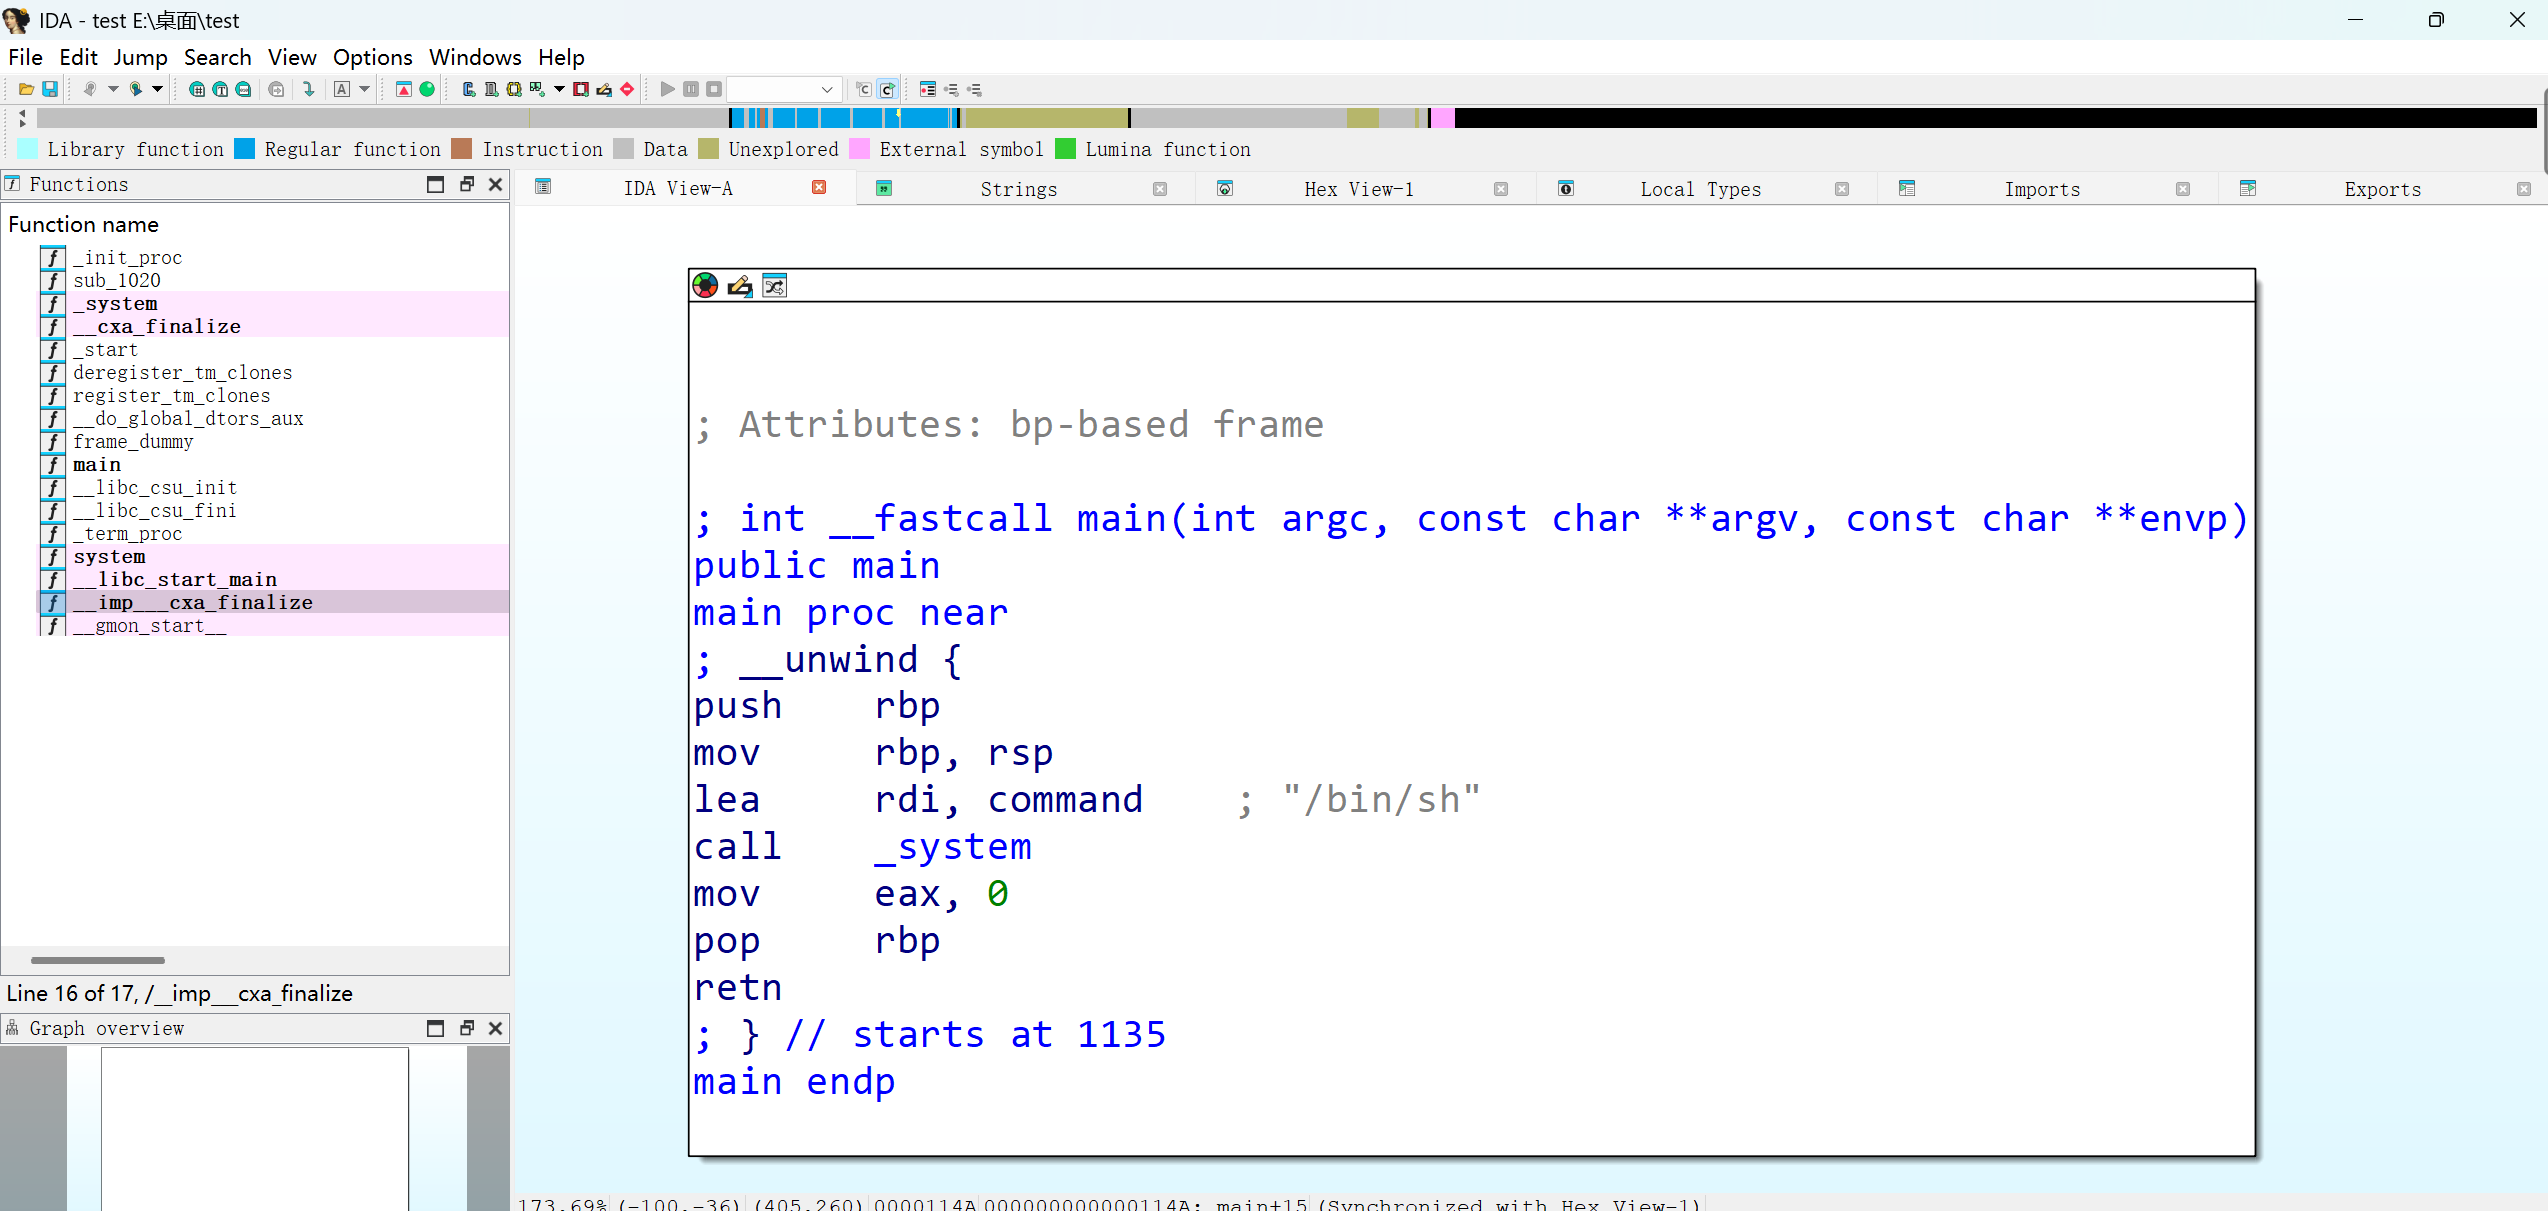Click the group nodes icon in graph header
This screenshot has height=1211, width=2548.
click(775, 286)
